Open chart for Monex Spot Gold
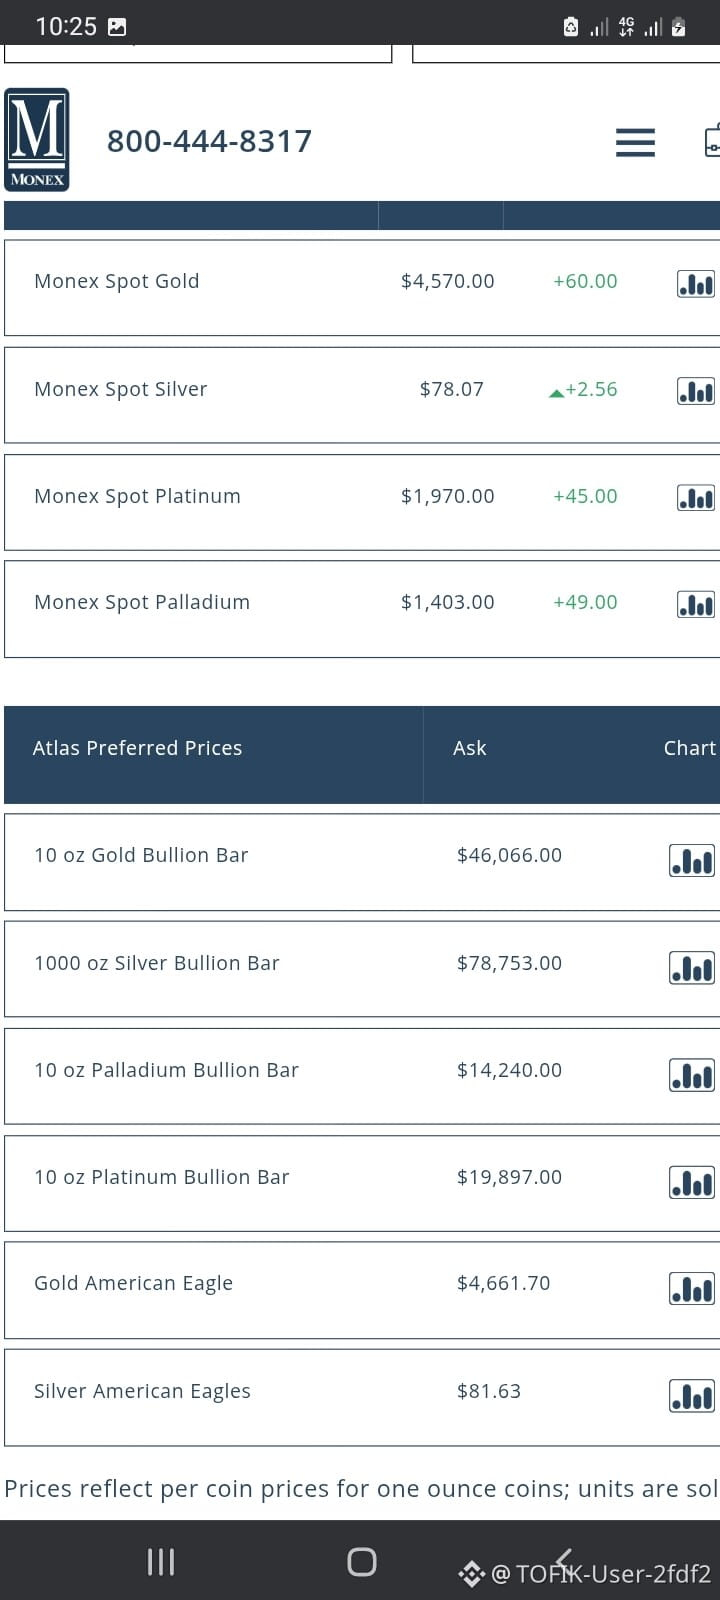 coord(696,284)
